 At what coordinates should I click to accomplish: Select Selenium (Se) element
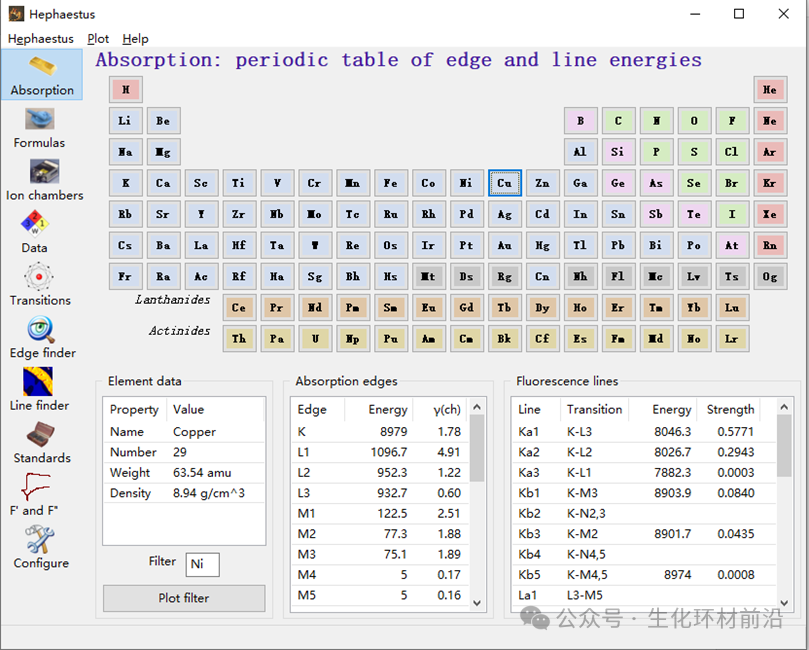(x=694, y=183)
